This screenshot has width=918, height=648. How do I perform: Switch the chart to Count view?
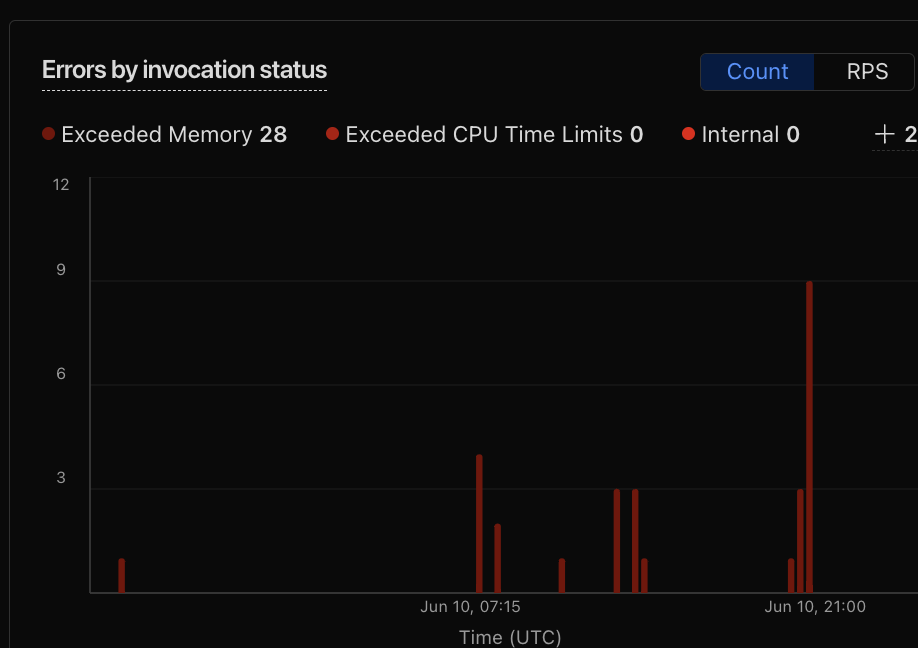(x=757, y=72)
